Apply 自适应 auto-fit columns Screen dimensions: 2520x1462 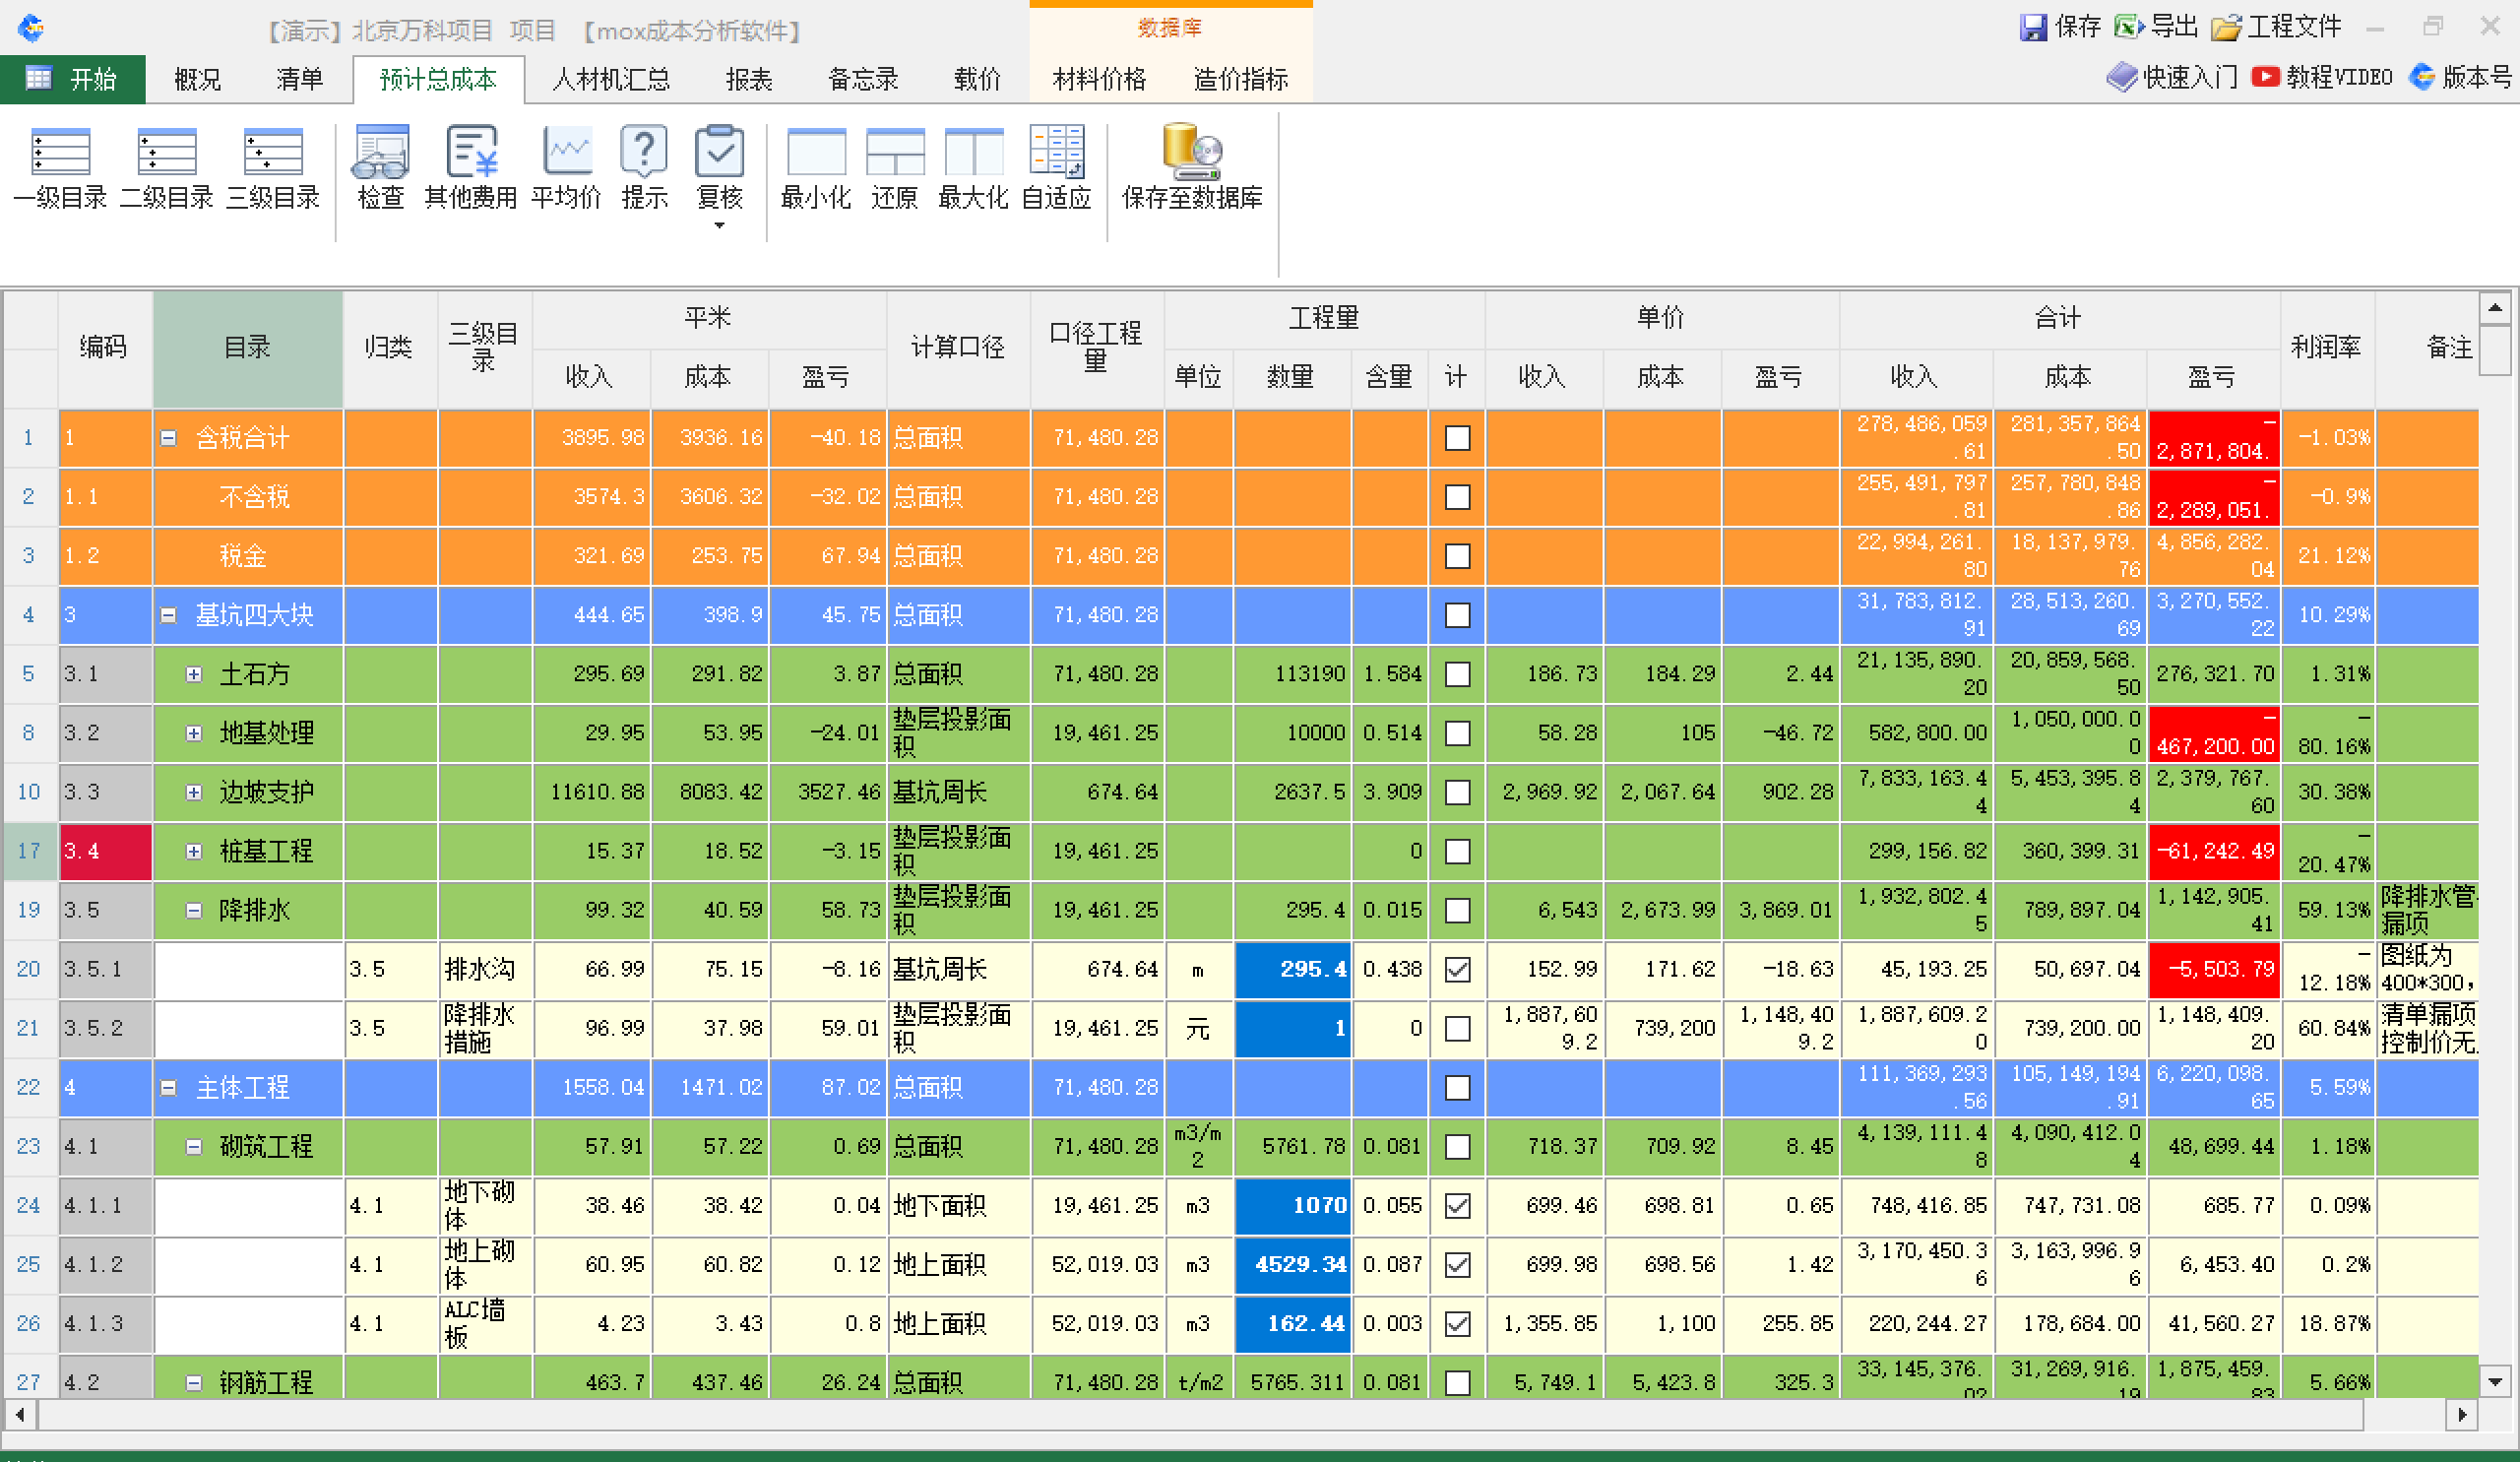point(1056,168)
